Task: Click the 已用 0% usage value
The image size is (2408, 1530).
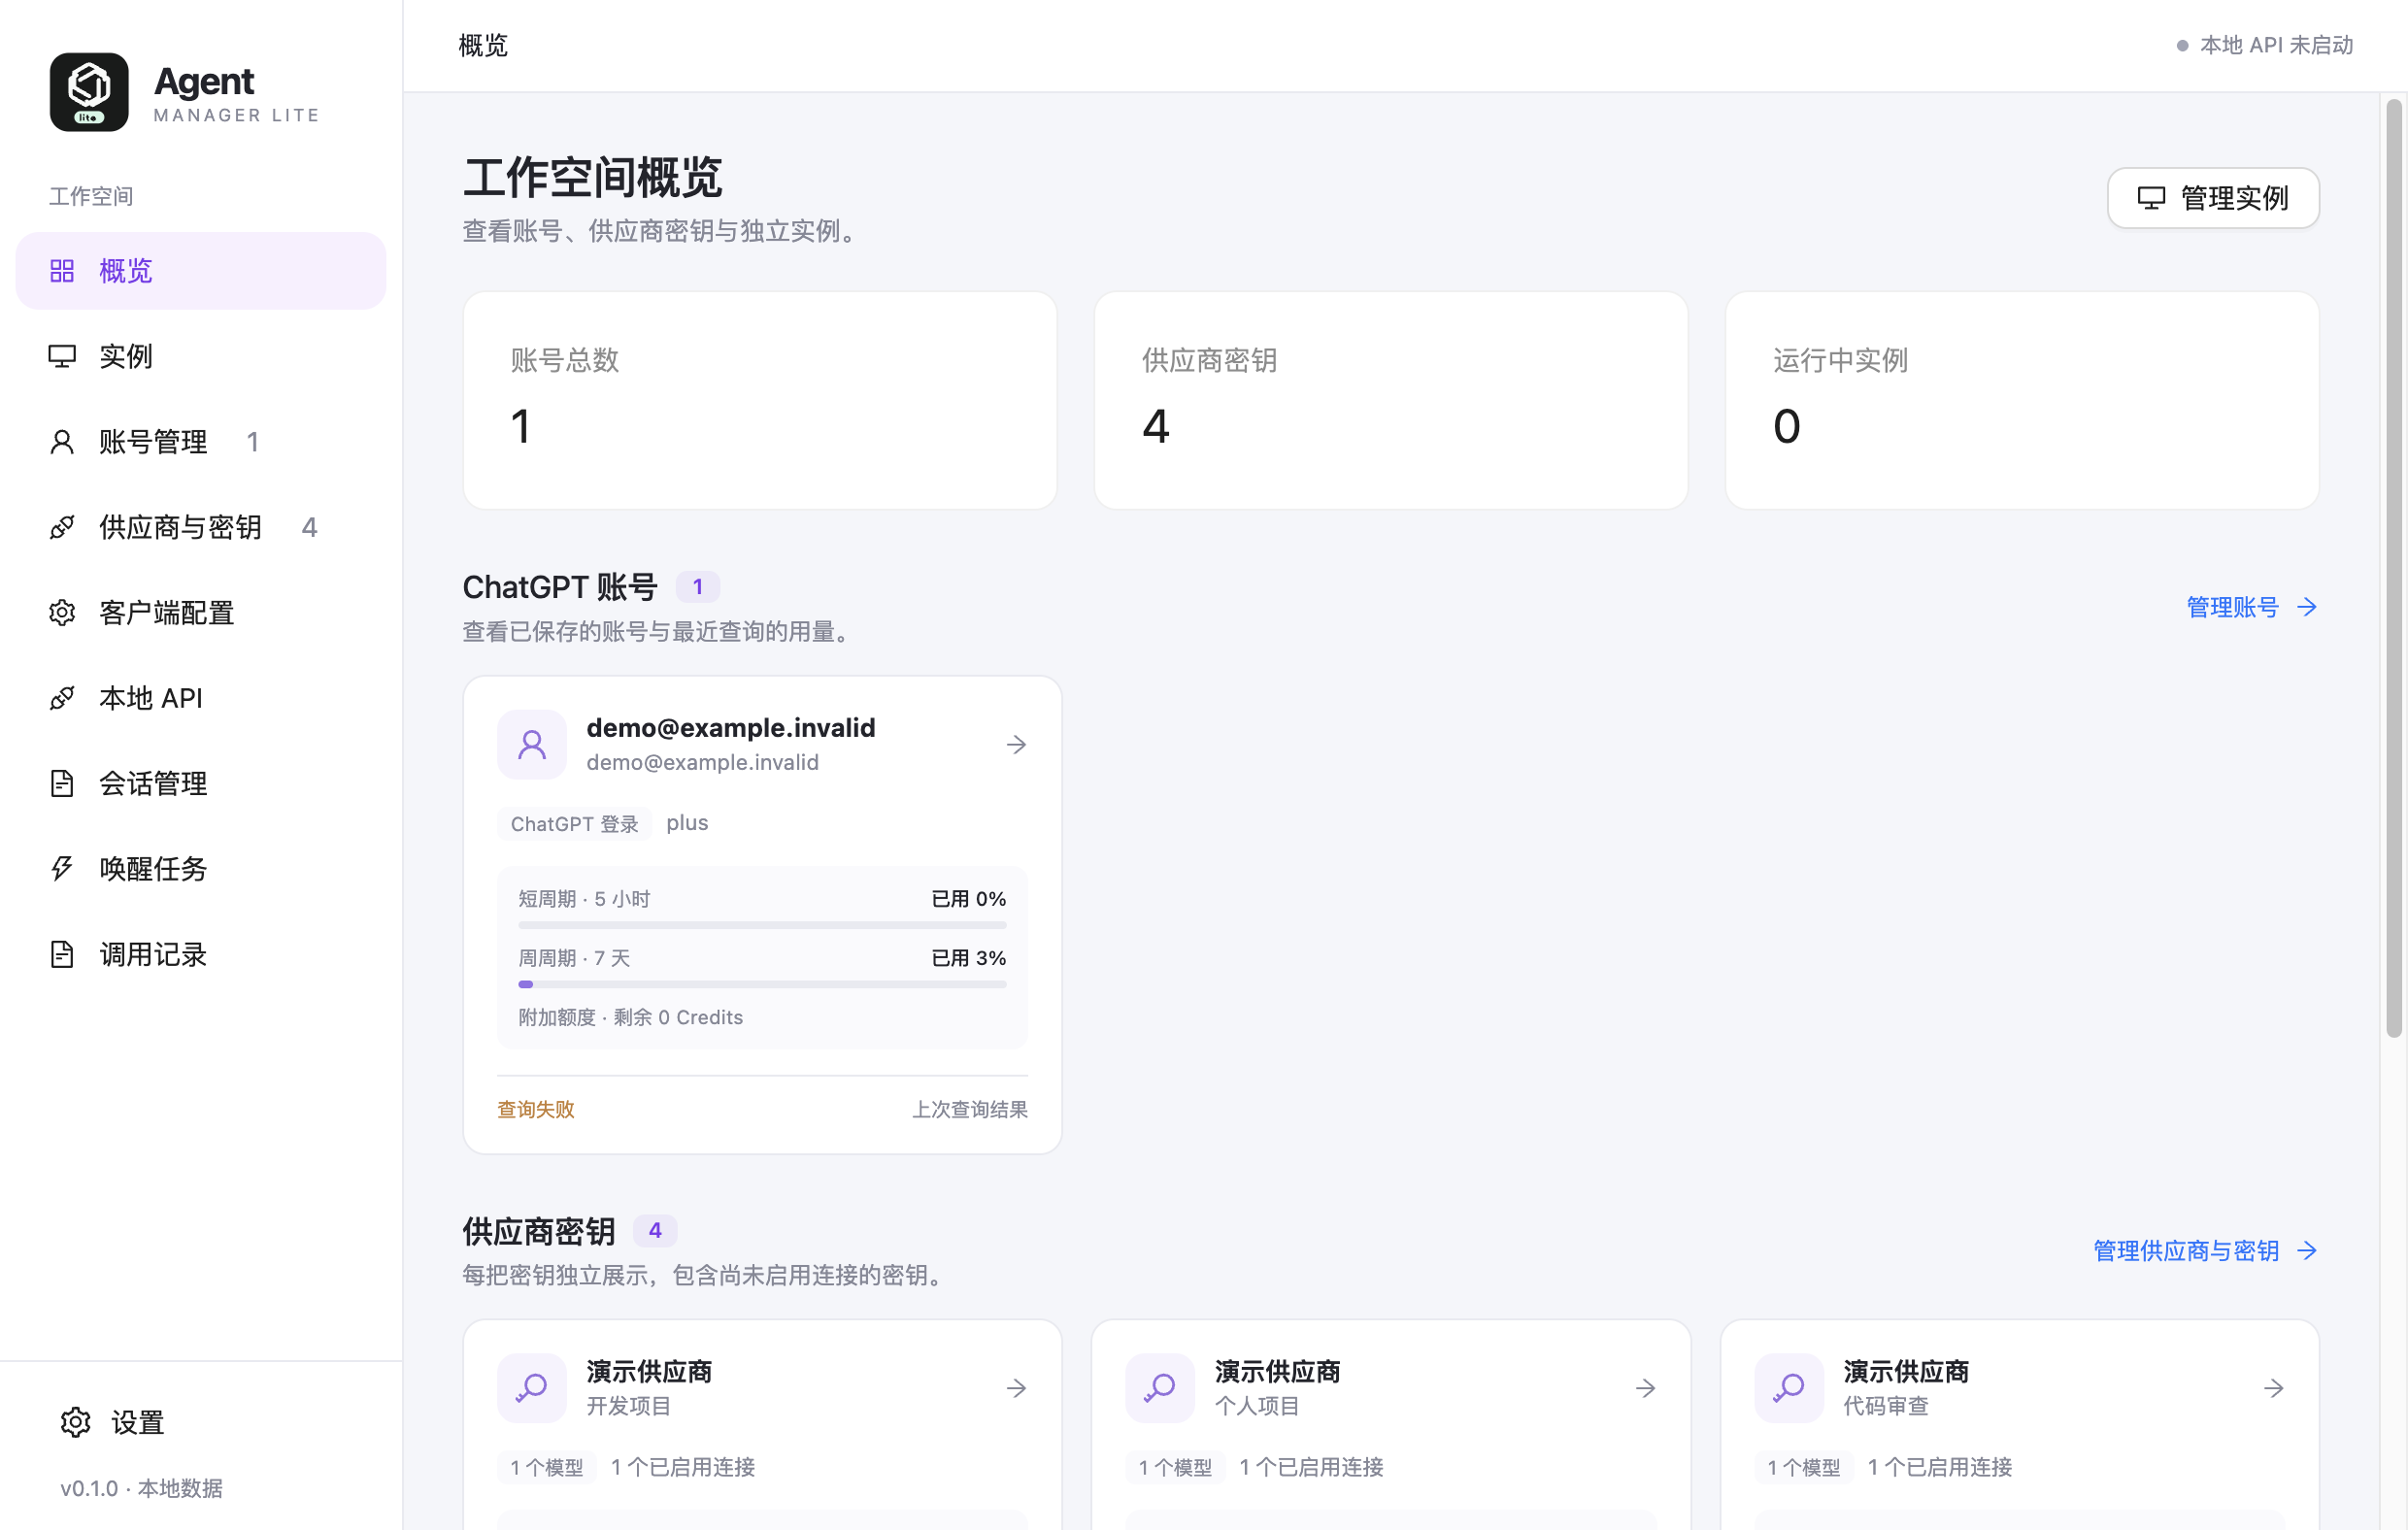Action: (x=969, y=899)
